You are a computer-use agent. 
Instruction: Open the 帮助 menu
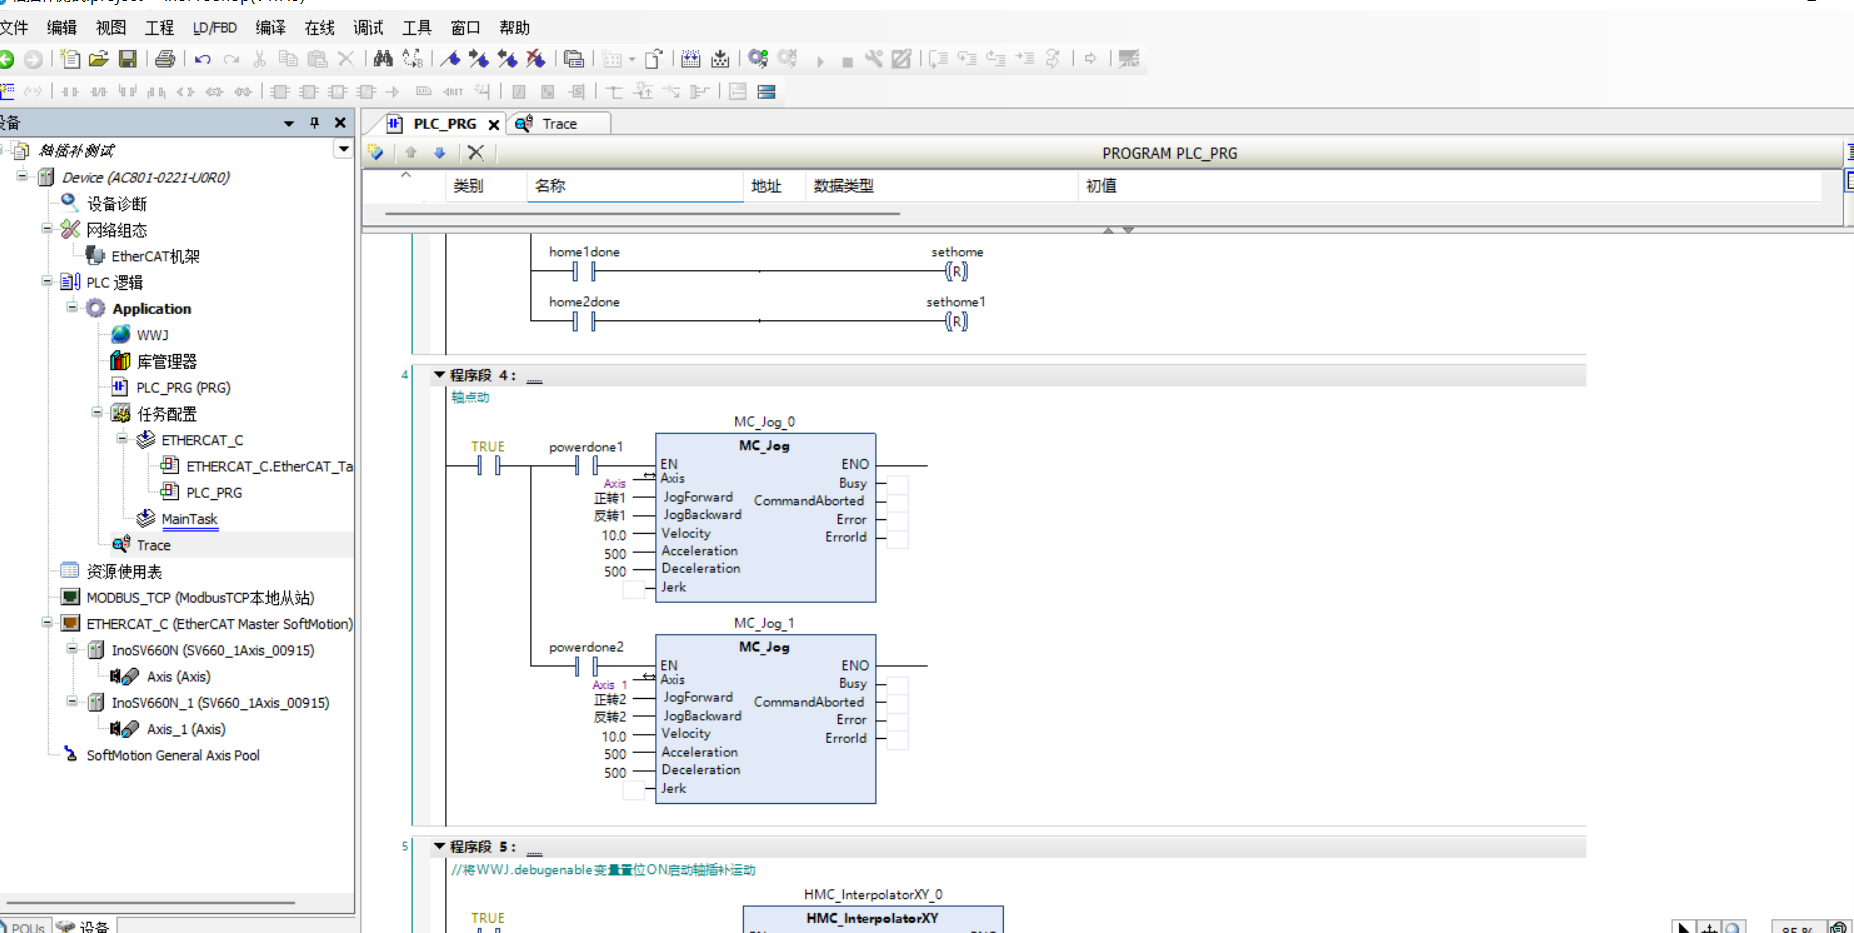(x=514, y=27)
